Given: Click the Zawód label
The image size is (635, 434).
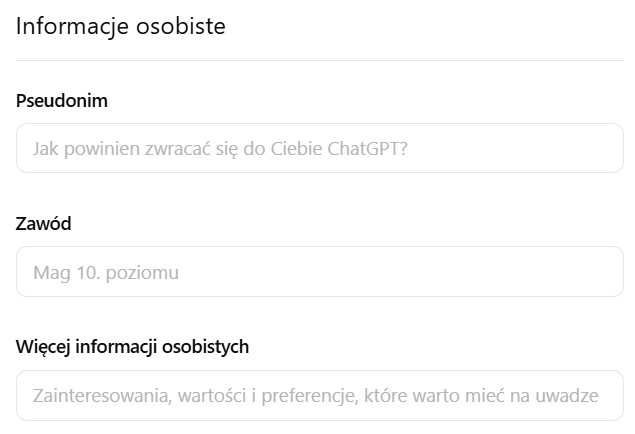Looking at the screenshot, I should click(44, 224).
